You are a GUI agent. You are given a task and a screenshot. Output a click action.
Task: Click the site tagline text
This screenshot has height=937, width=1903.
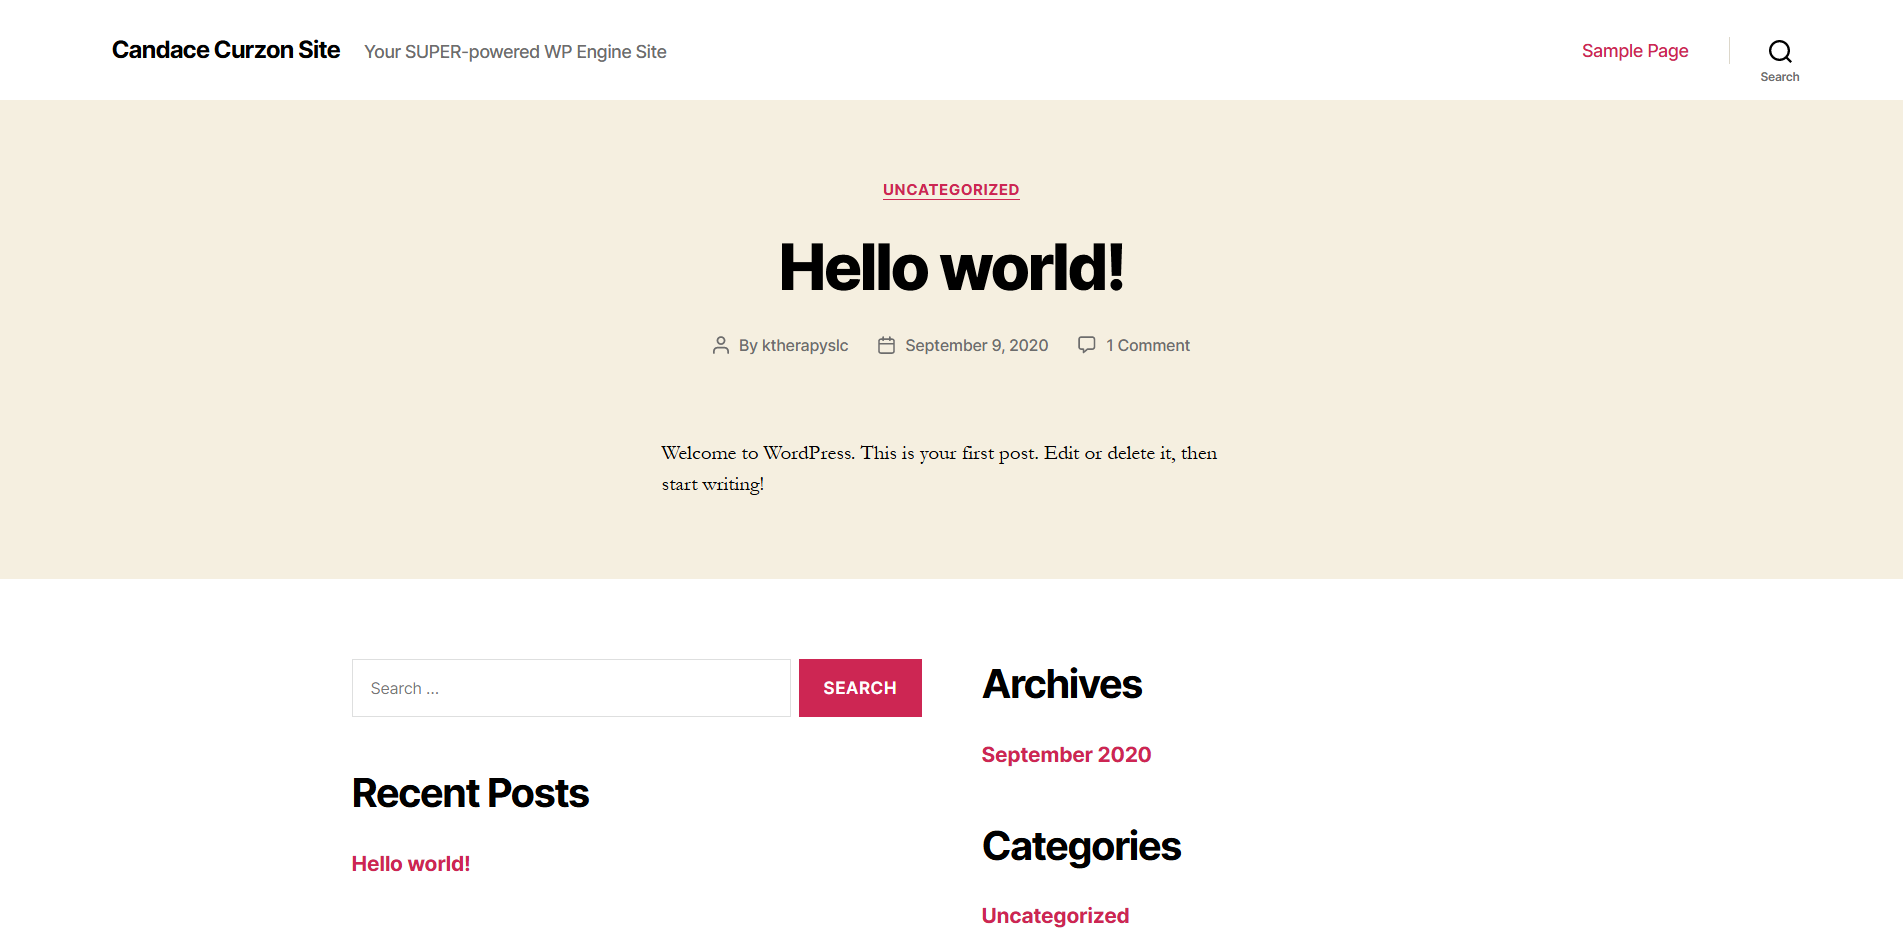click(x=515, y=52)
